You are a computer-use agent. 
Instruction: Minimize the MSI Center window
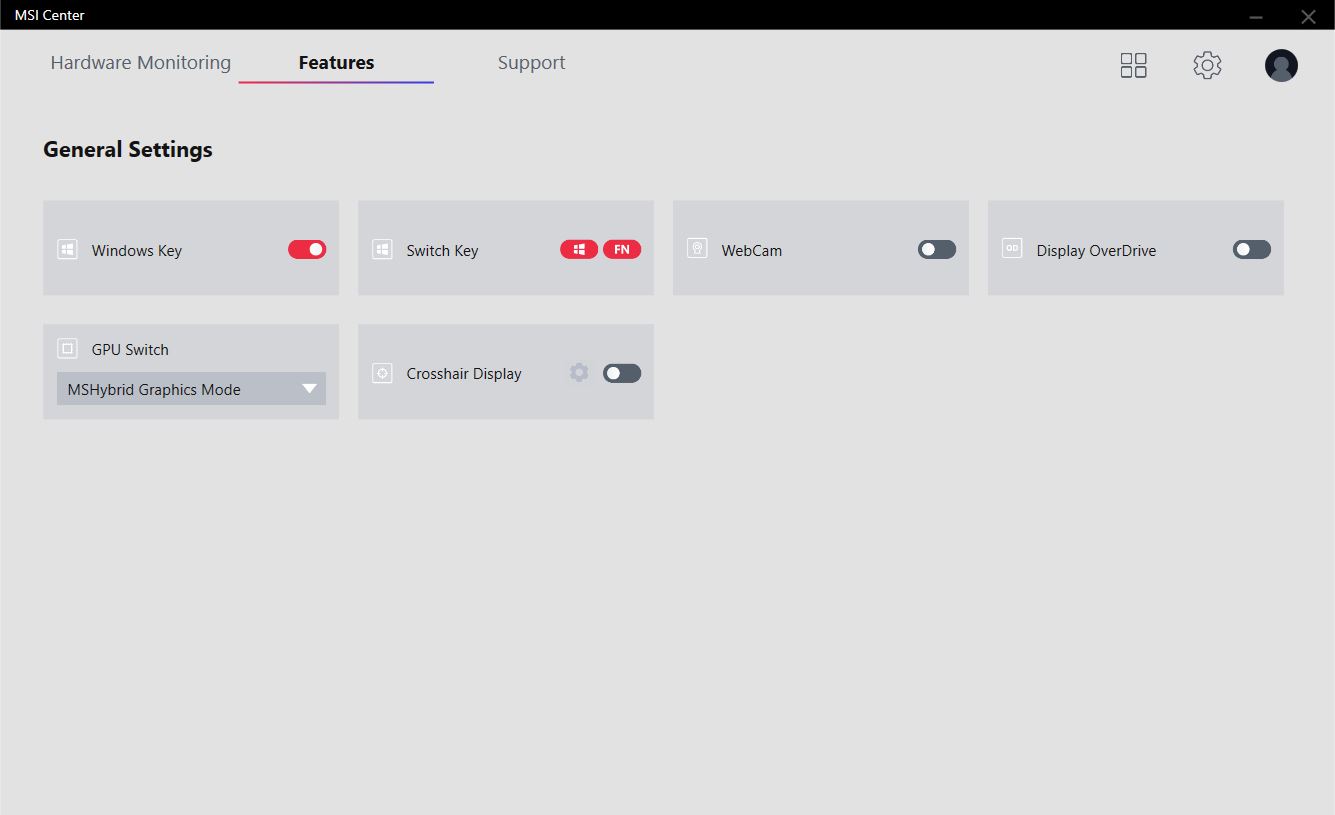pos(1256,16)
